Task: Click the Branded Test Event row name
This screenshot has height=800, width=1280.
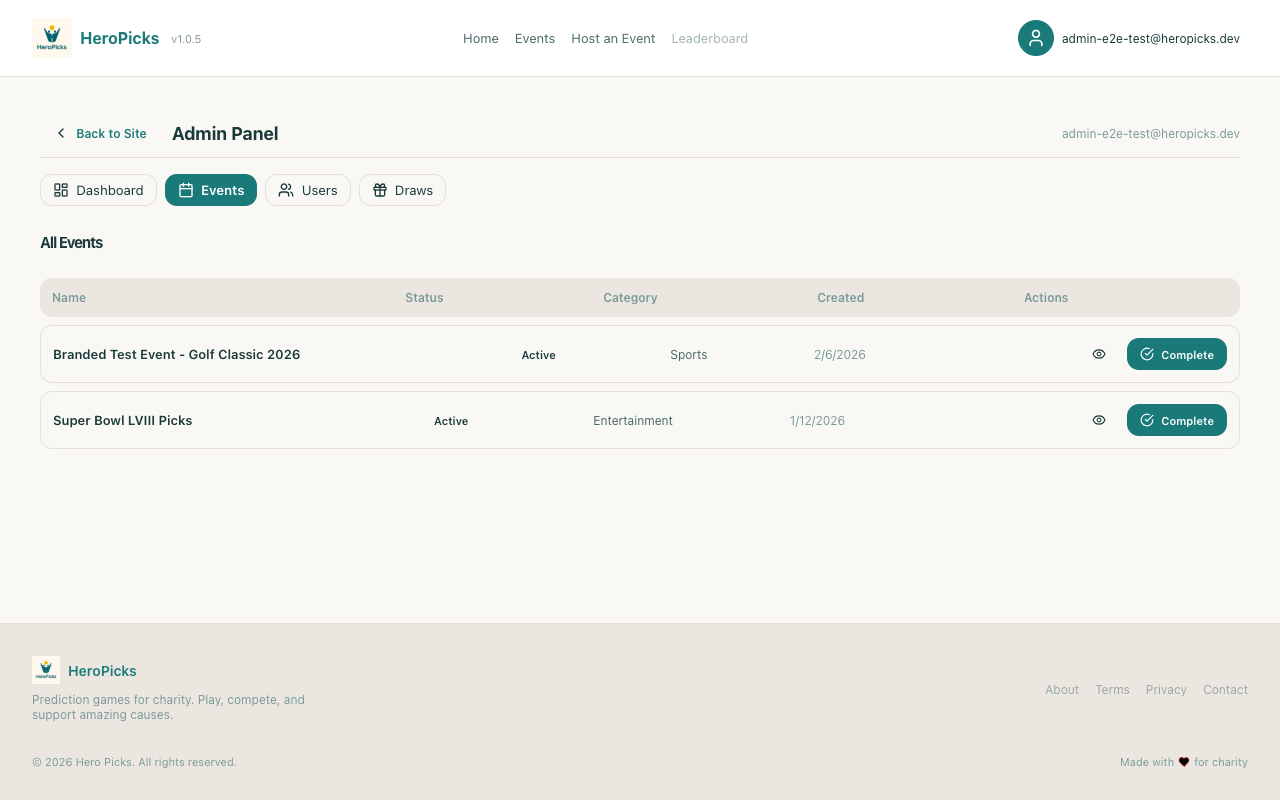Action: pyautogui.click(x=176, y=354)
